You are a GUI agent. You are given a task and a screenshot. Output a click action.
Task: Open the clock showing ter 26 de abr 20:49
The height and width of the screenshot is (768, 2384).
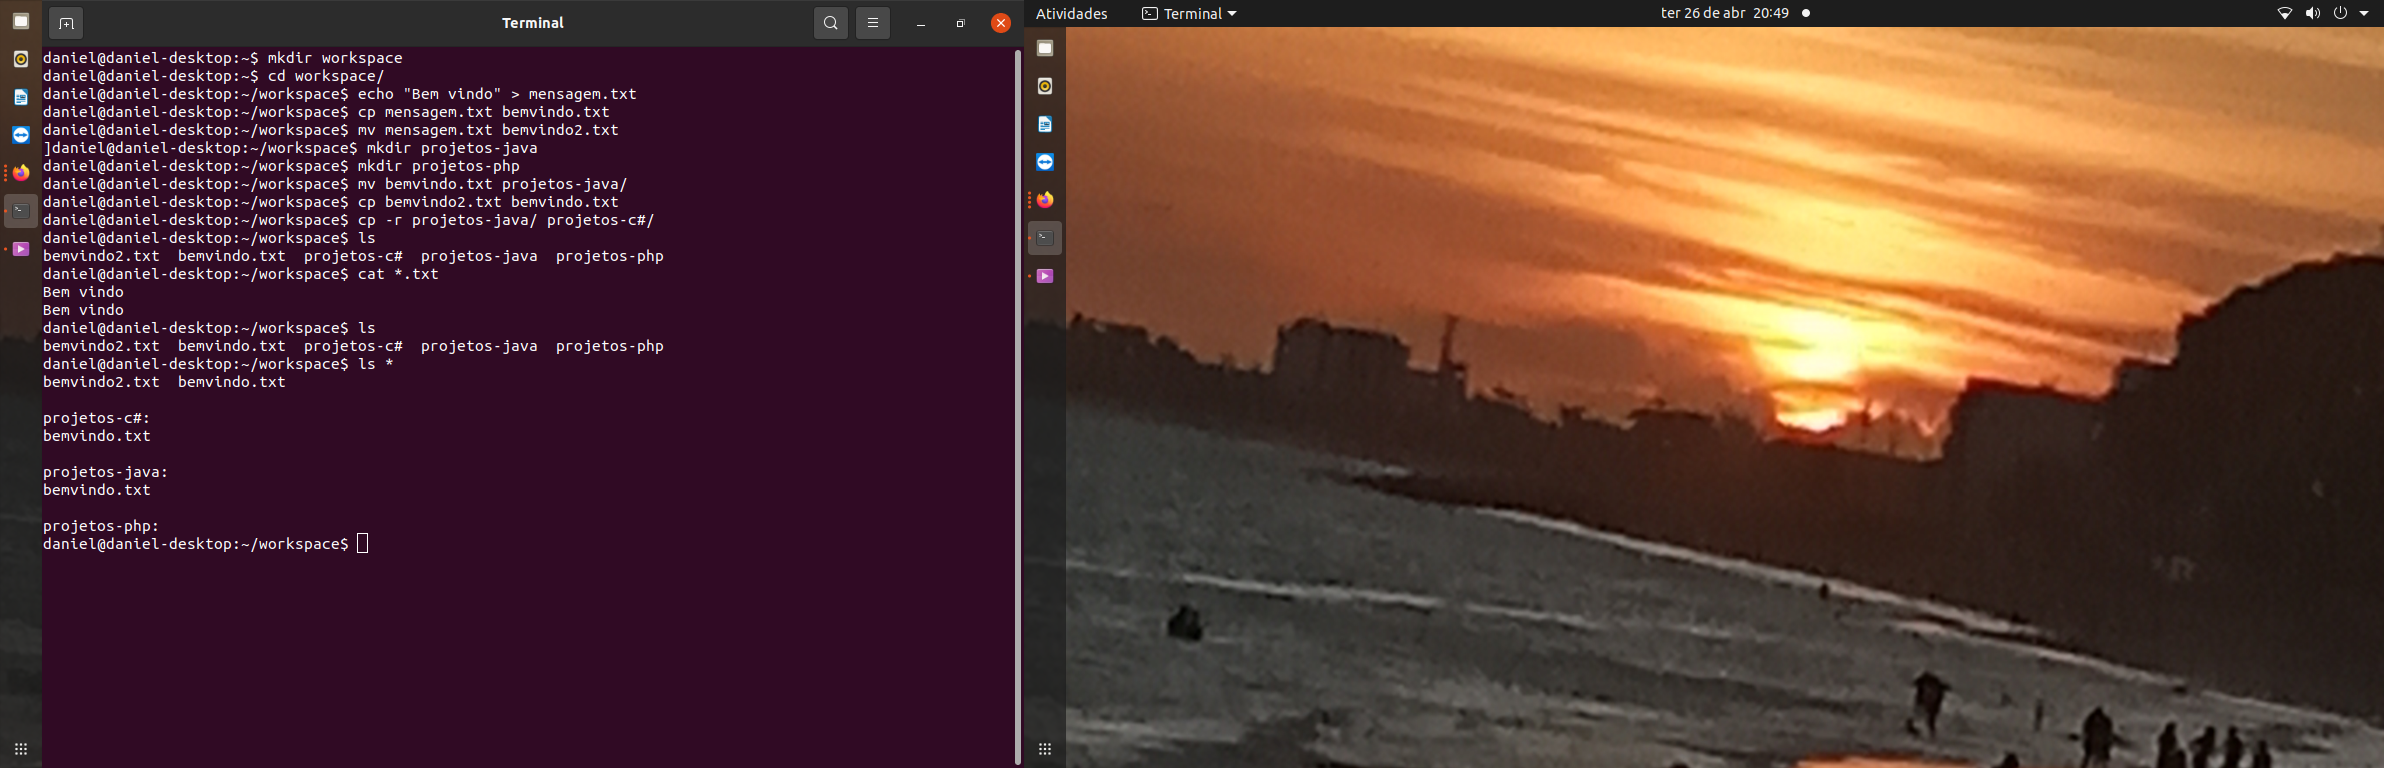click(x=1725, y=13)
